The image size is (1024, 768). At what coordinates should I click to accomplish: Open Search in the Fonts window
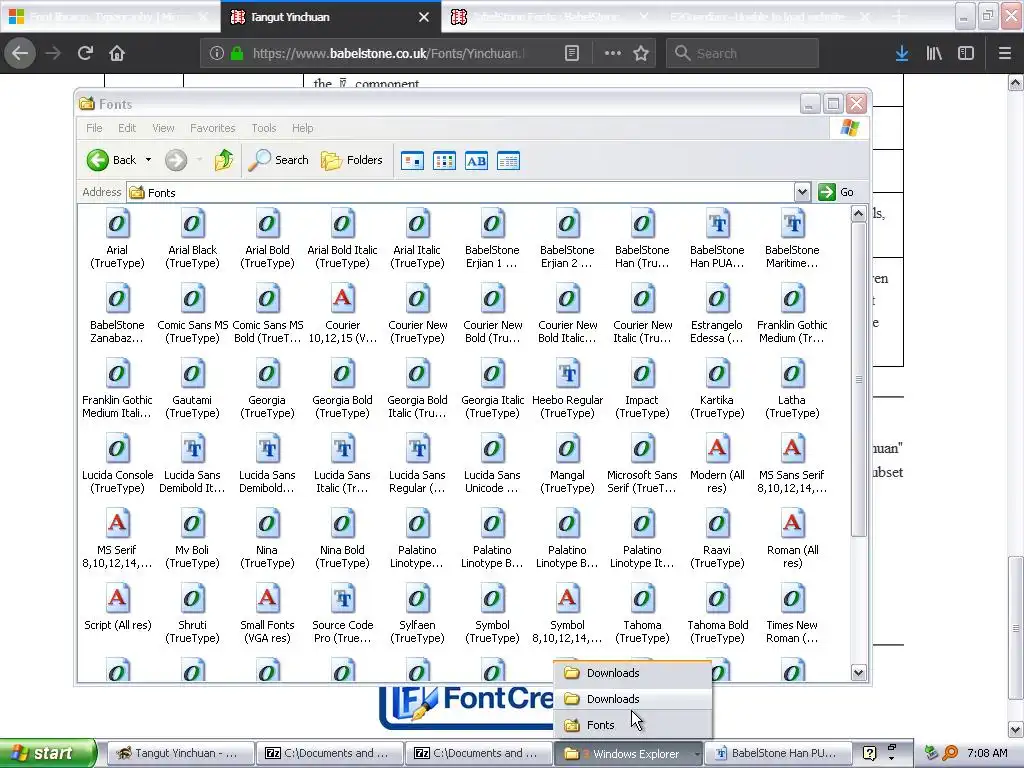pyautogui.click(x=278, y=160)
